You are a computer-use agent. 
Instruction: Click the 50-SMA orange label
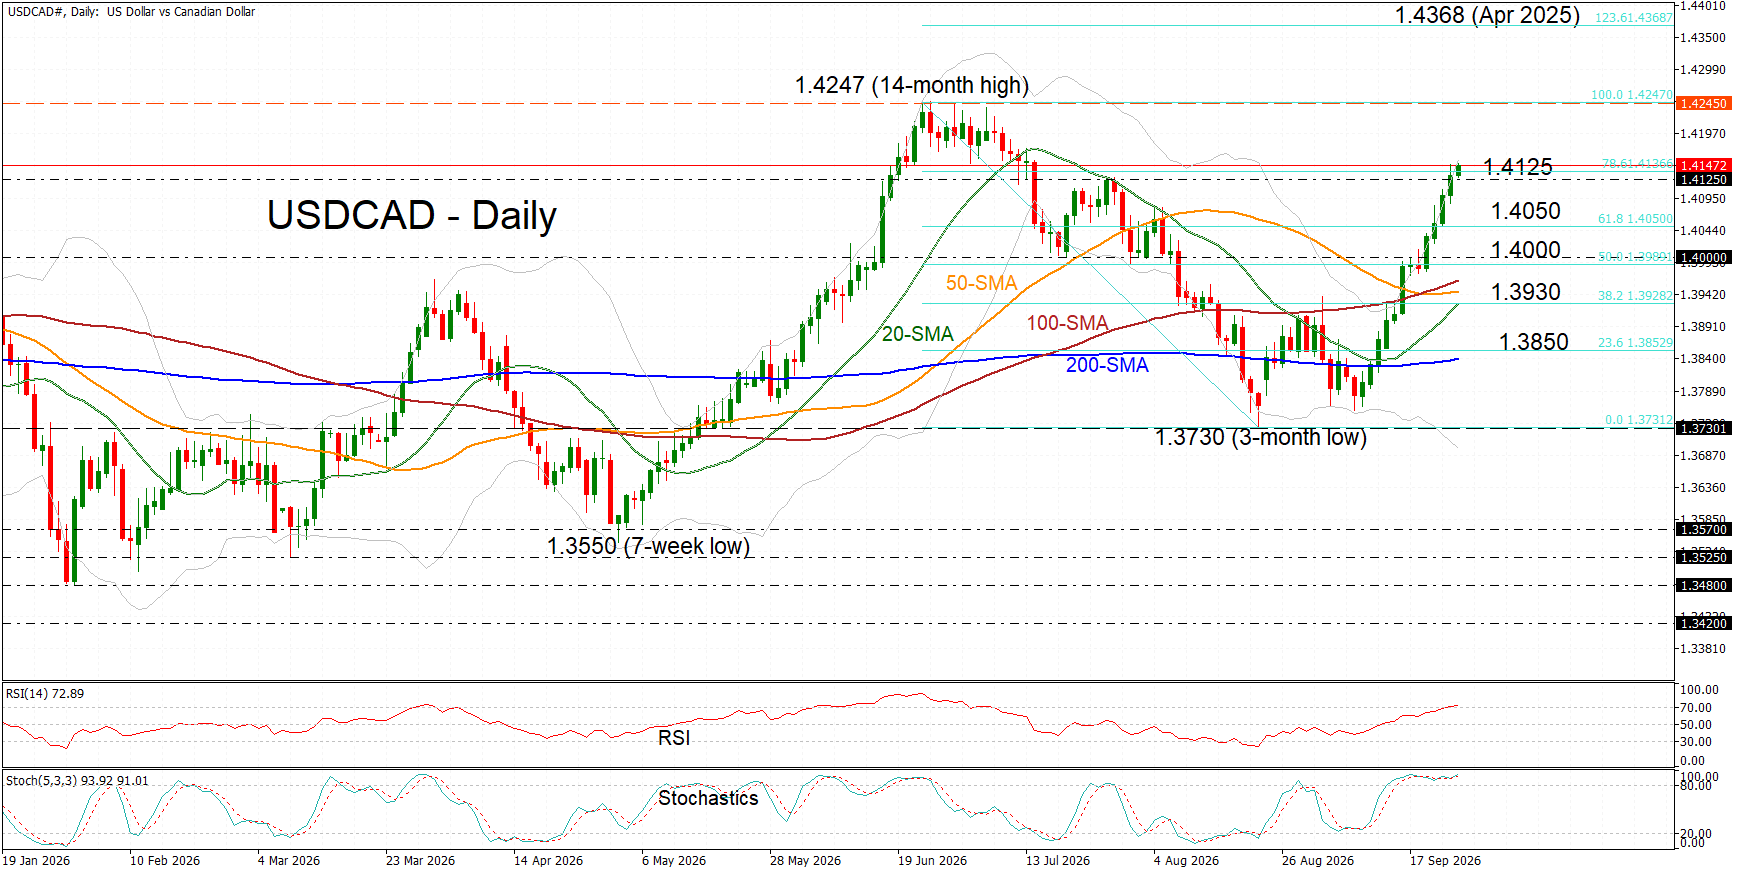coord(981,283)
